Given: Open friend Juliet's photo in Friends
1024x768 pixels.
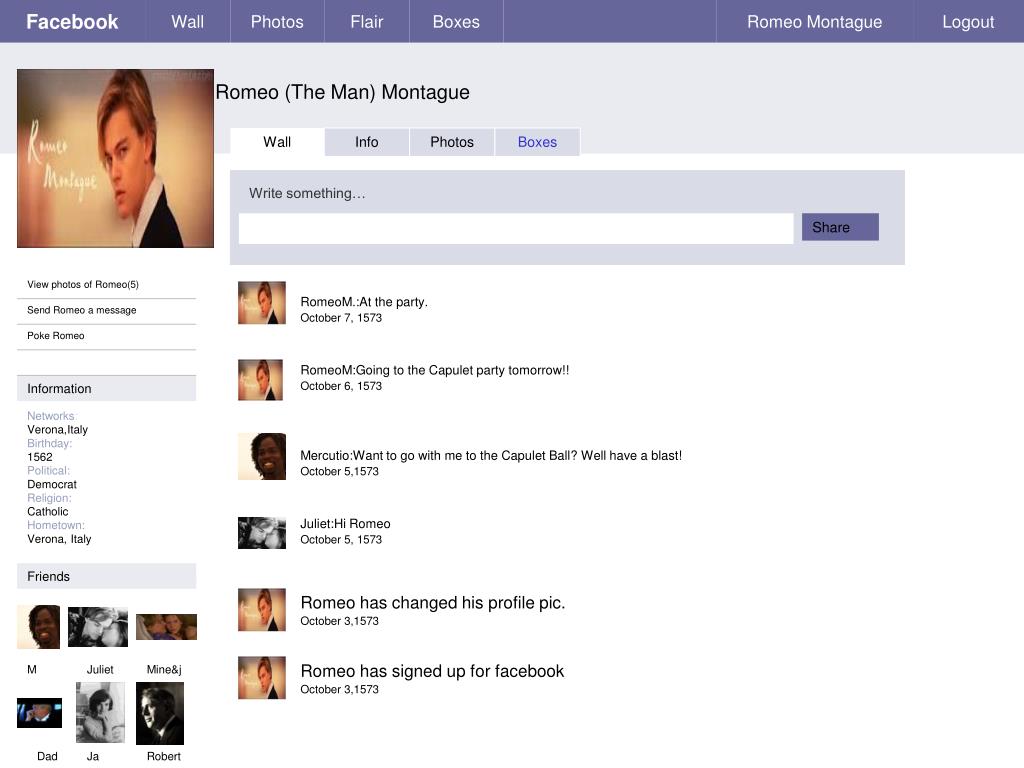Looking at the screenshot, I should pyautogui.click(x=98, y=627).
